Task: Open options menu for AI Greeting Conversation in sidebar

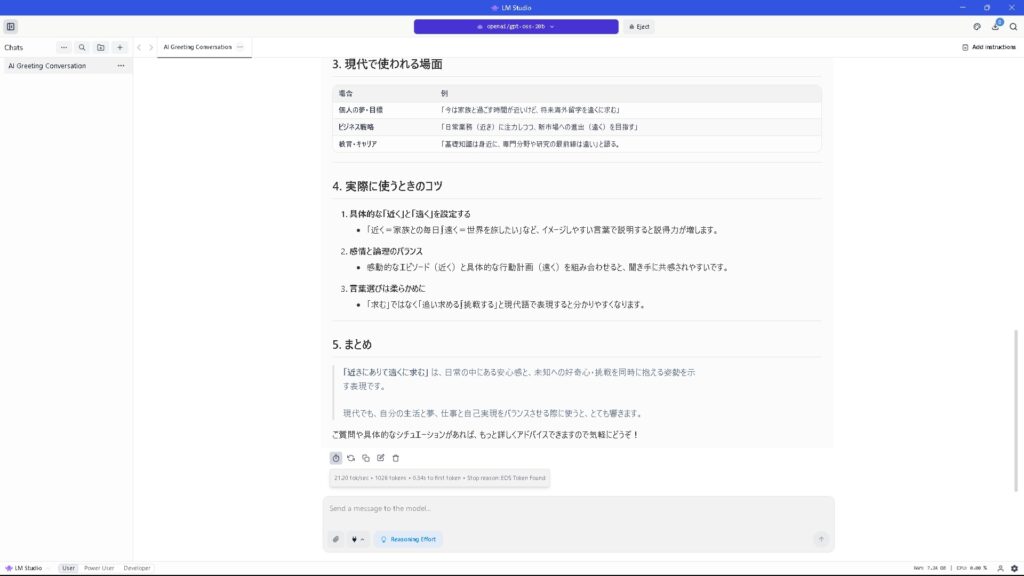Action: [121, 66]
